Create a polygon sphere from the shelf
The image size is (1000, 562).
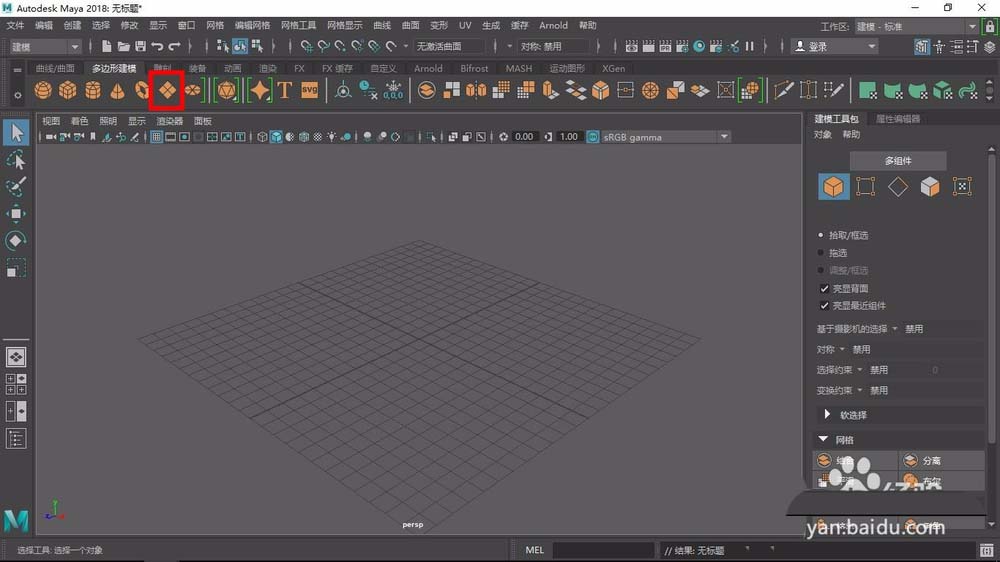click(x=43, y=90)
